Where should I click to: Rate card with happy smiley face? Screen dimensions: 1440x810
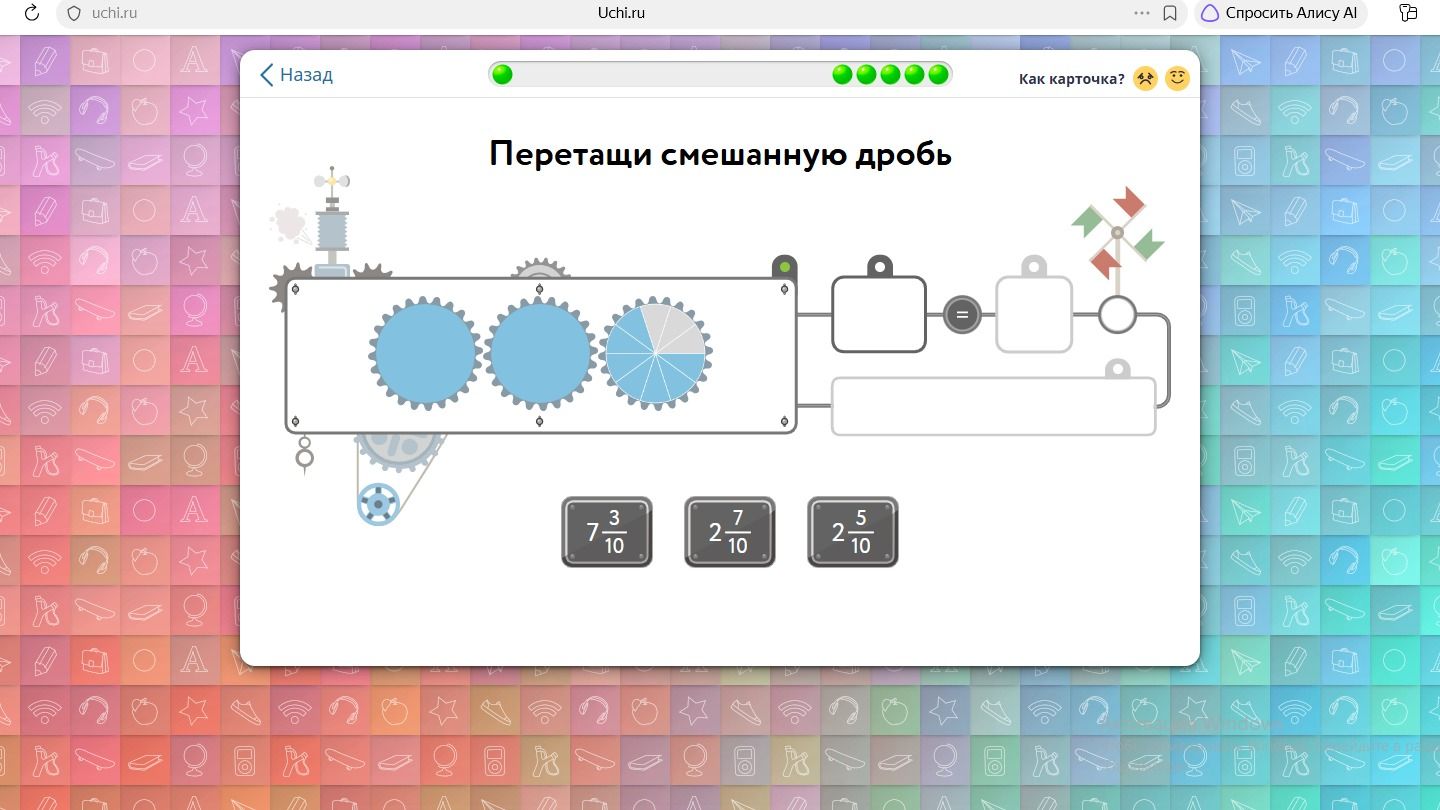coord(1178,78)
